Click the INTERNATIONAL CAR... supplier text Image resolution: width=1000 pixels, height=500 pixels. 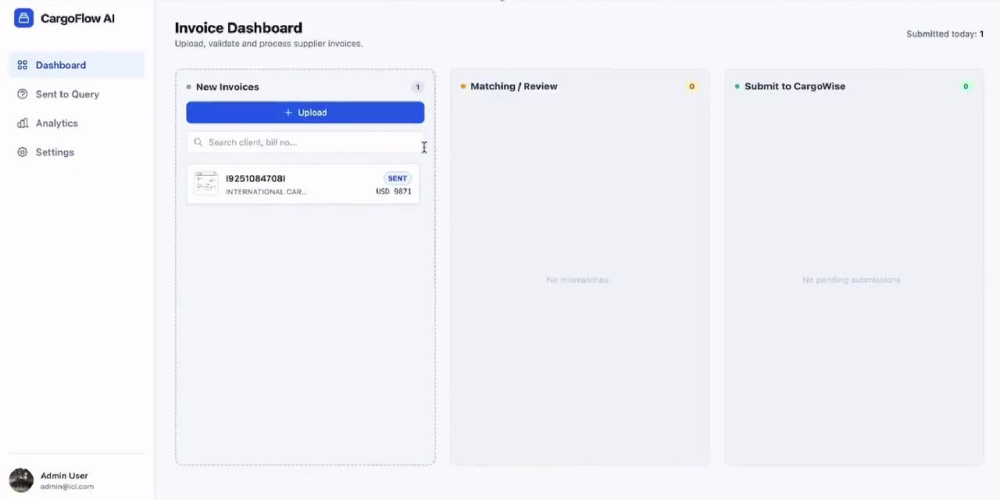click(x=266, y=192)
